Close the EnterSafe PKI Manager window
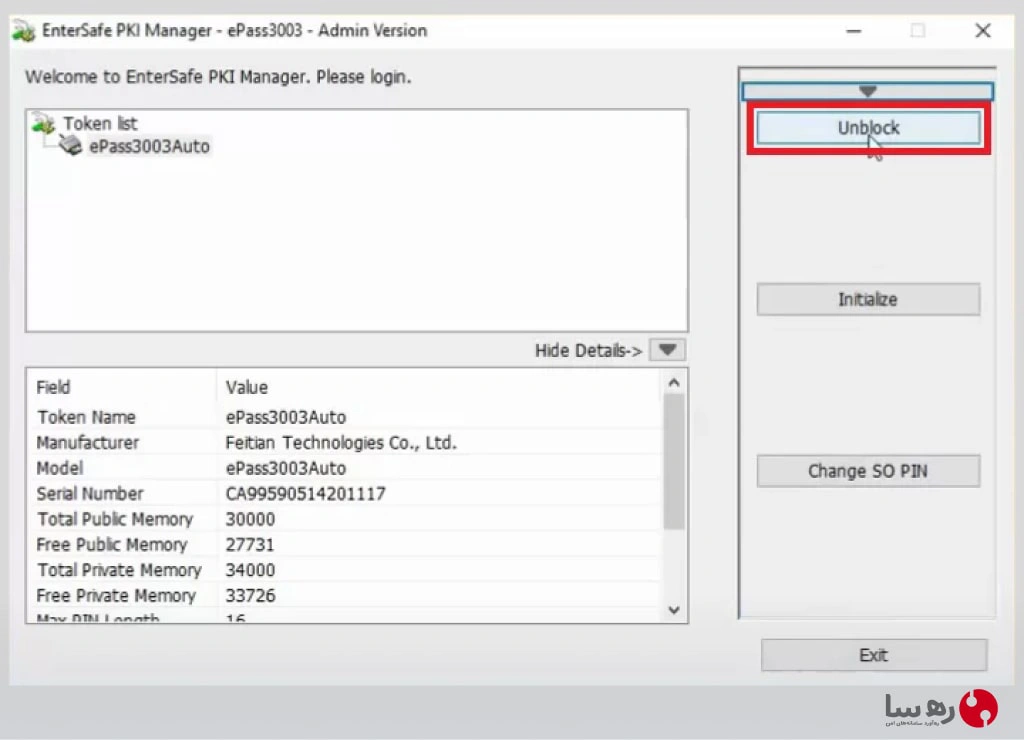 pyautogui.click(x=983, y=31)
